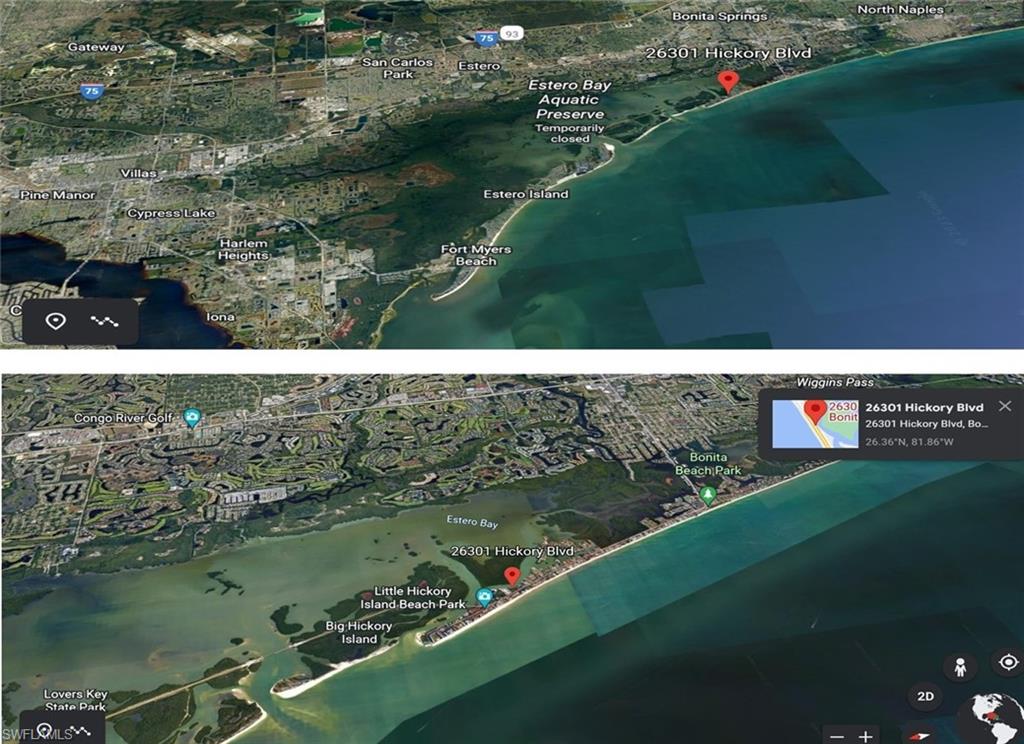Close the 26301 Hickory Blvd info card
Image resolution: width=1024 pixels, height=744 pixels.
coord(1005,406)
